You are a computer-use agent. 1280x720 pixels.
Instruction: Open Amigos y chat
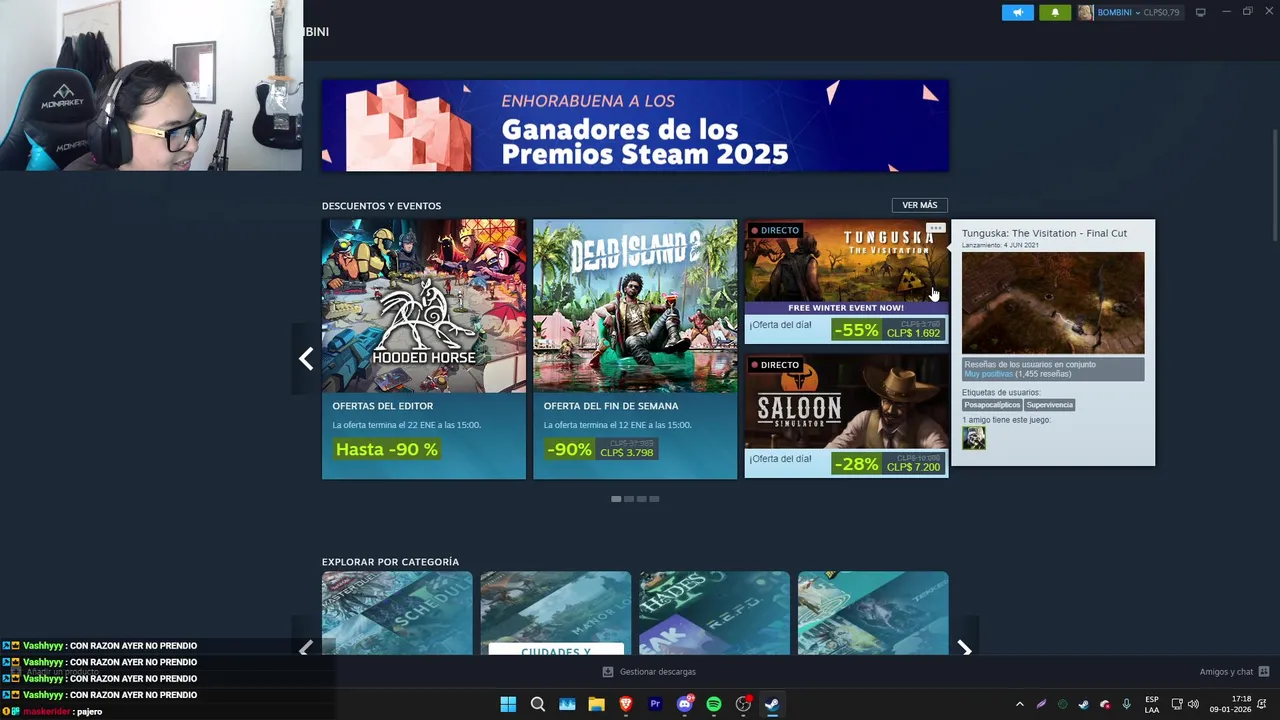[x=1226, y=672]
